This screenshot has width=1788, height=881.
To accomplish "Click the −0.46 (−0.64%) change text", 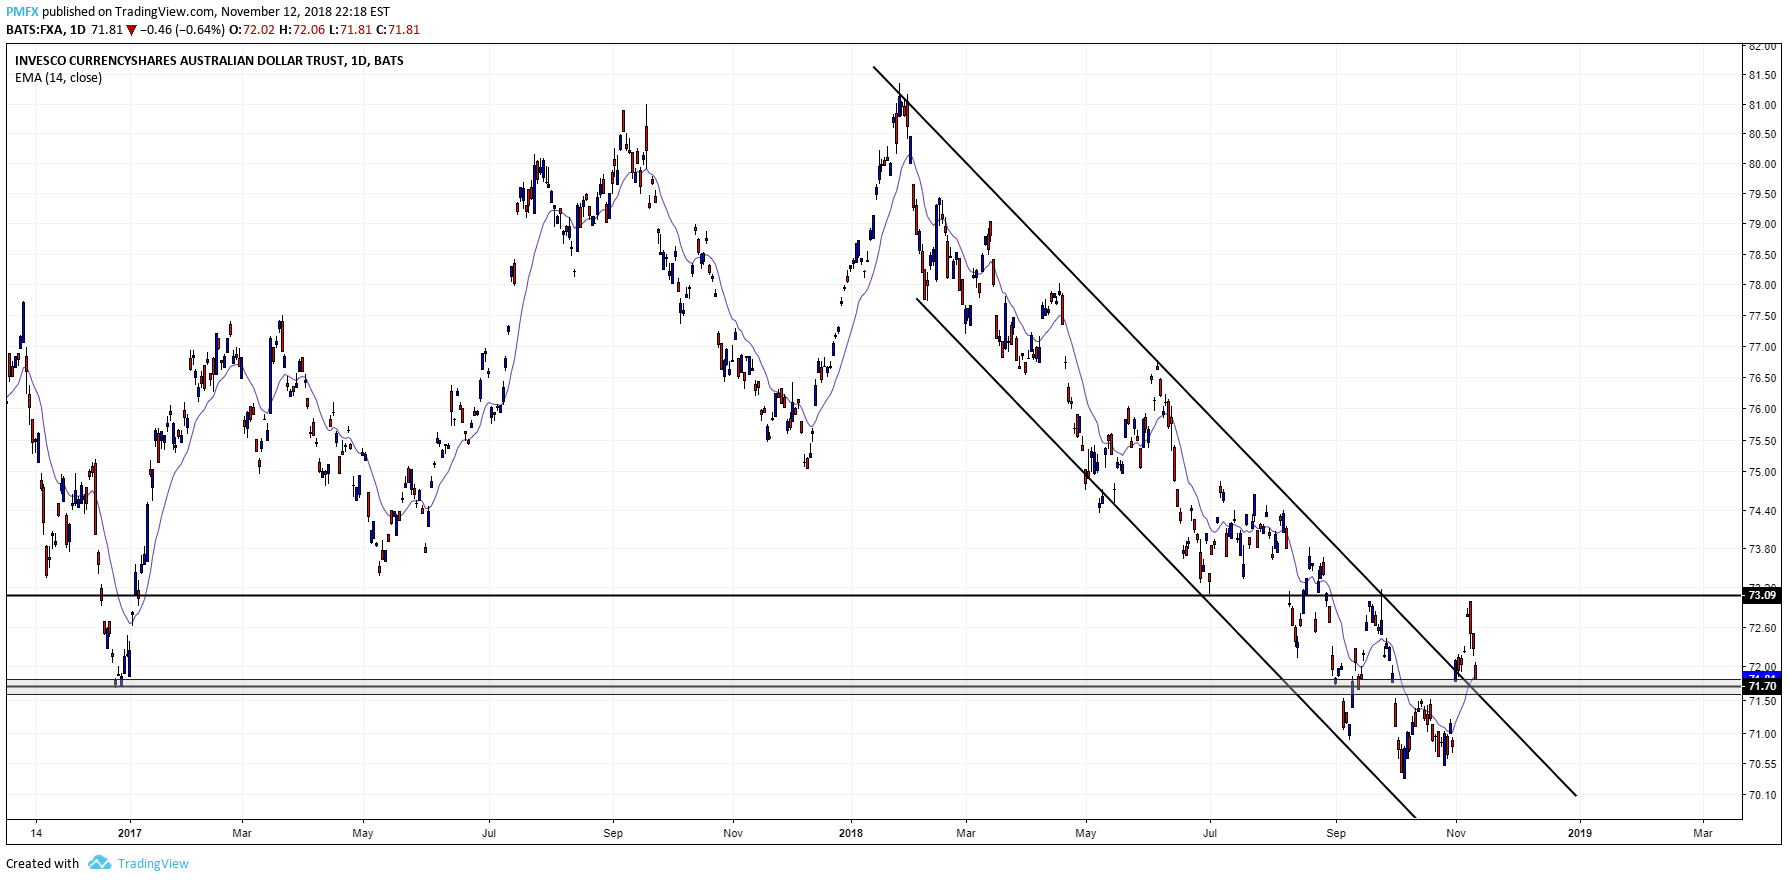I will point(182,30).
